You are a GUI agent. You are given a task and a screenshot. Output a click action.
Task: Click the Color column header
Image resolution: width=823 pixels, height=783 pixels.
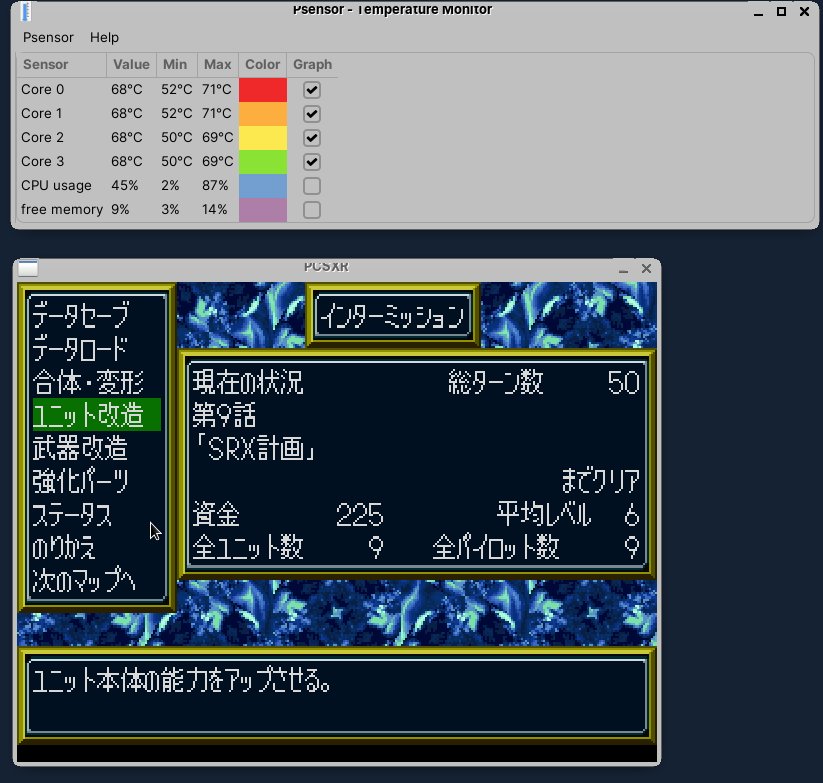click(x=262, y=65)
